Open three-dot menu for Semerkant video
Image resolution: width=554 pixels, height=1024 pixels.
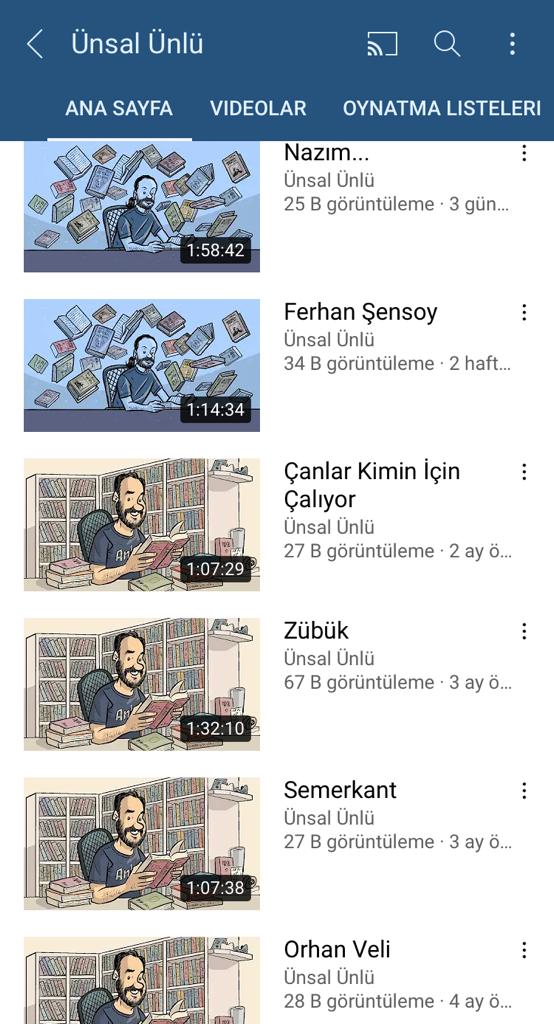tap(524, 791)
